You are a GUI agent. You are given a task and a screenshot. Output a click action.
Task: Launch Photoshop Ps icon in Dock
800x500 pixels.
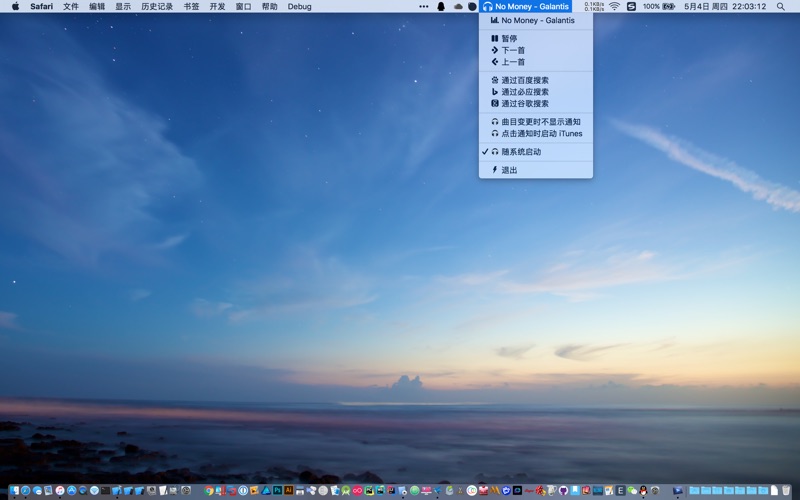277,490
